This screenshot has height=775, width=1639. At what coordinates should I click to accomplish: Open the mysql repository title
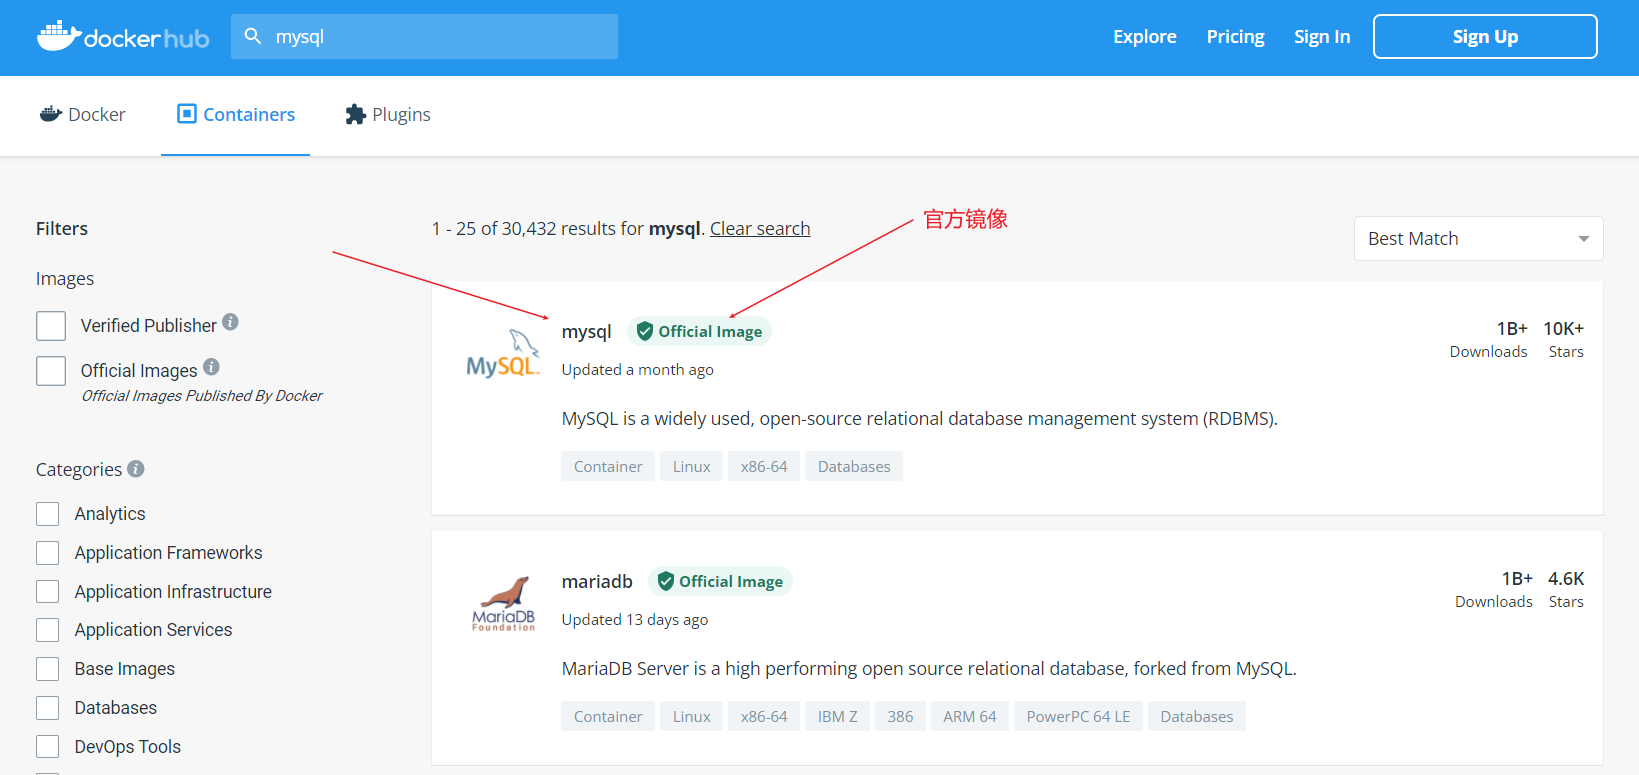(586, 332)
